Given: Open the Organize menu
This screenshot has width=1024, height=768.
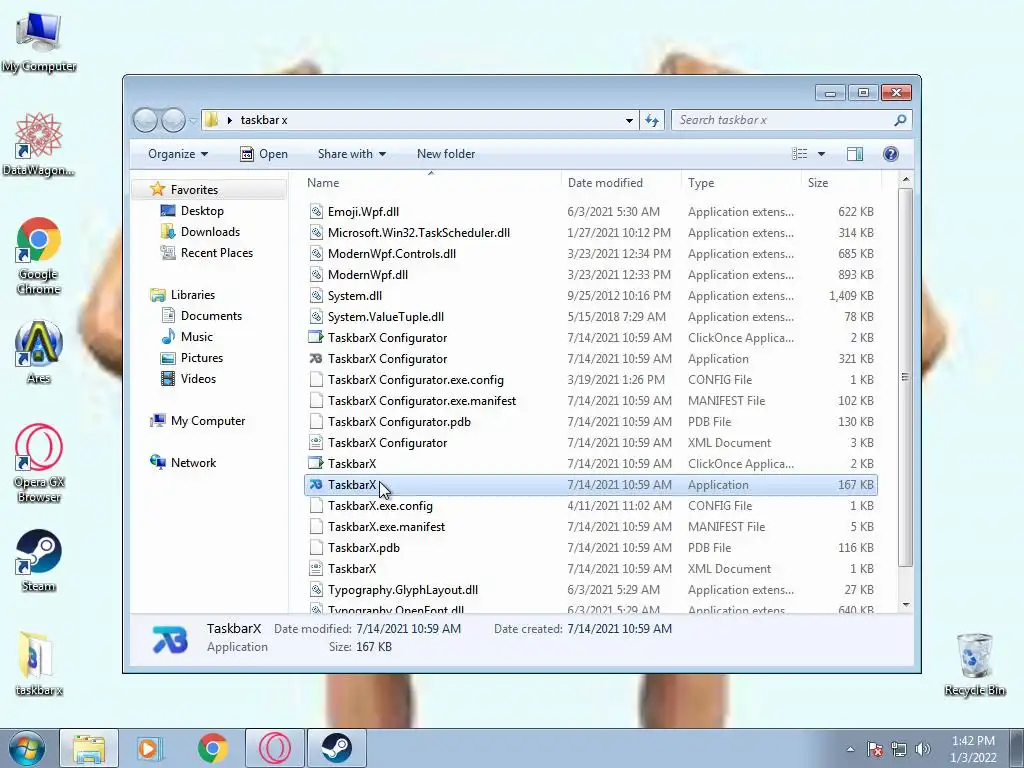Looking at the screenshot, I should [x=178, y=154].
